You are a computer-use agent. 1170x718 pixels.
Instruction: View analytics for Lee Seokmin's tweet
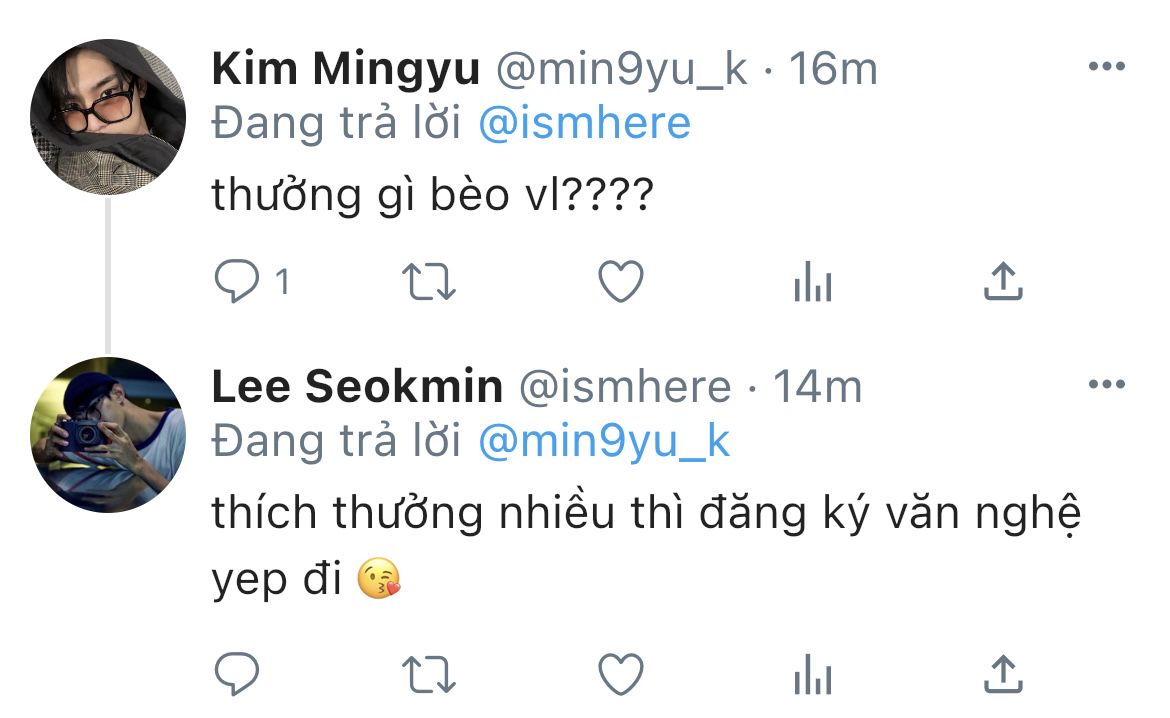(812, 675)
